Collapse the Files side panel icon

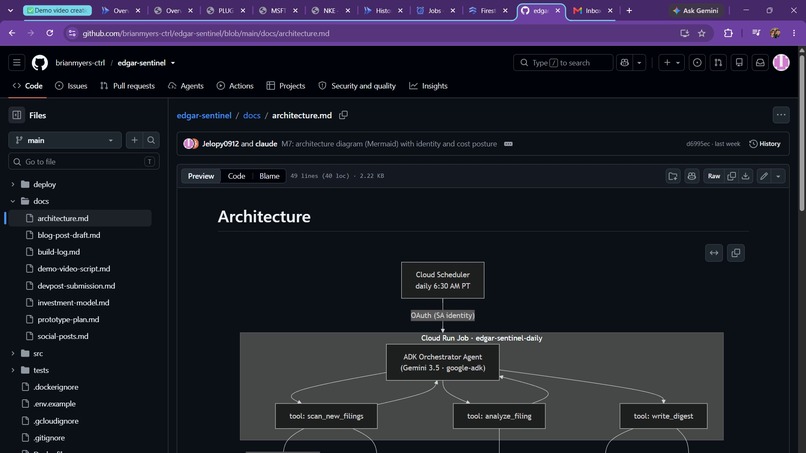16,115
